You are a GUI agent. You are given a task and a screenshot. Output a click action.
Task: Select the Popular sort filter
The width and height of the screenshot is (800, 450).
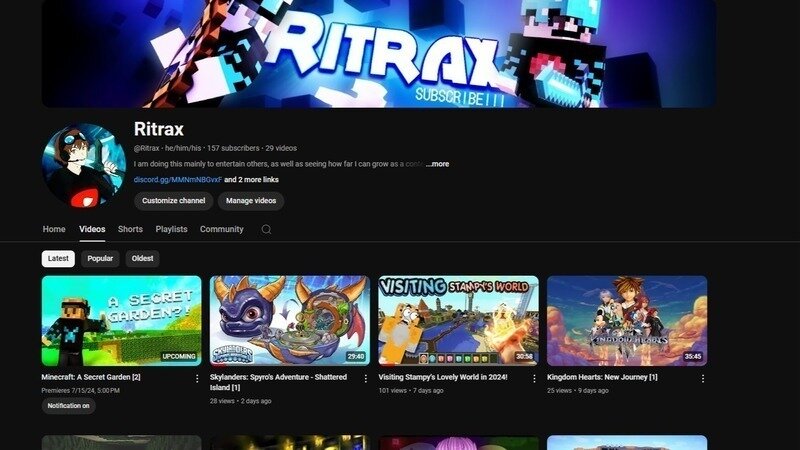click(100, 258)
